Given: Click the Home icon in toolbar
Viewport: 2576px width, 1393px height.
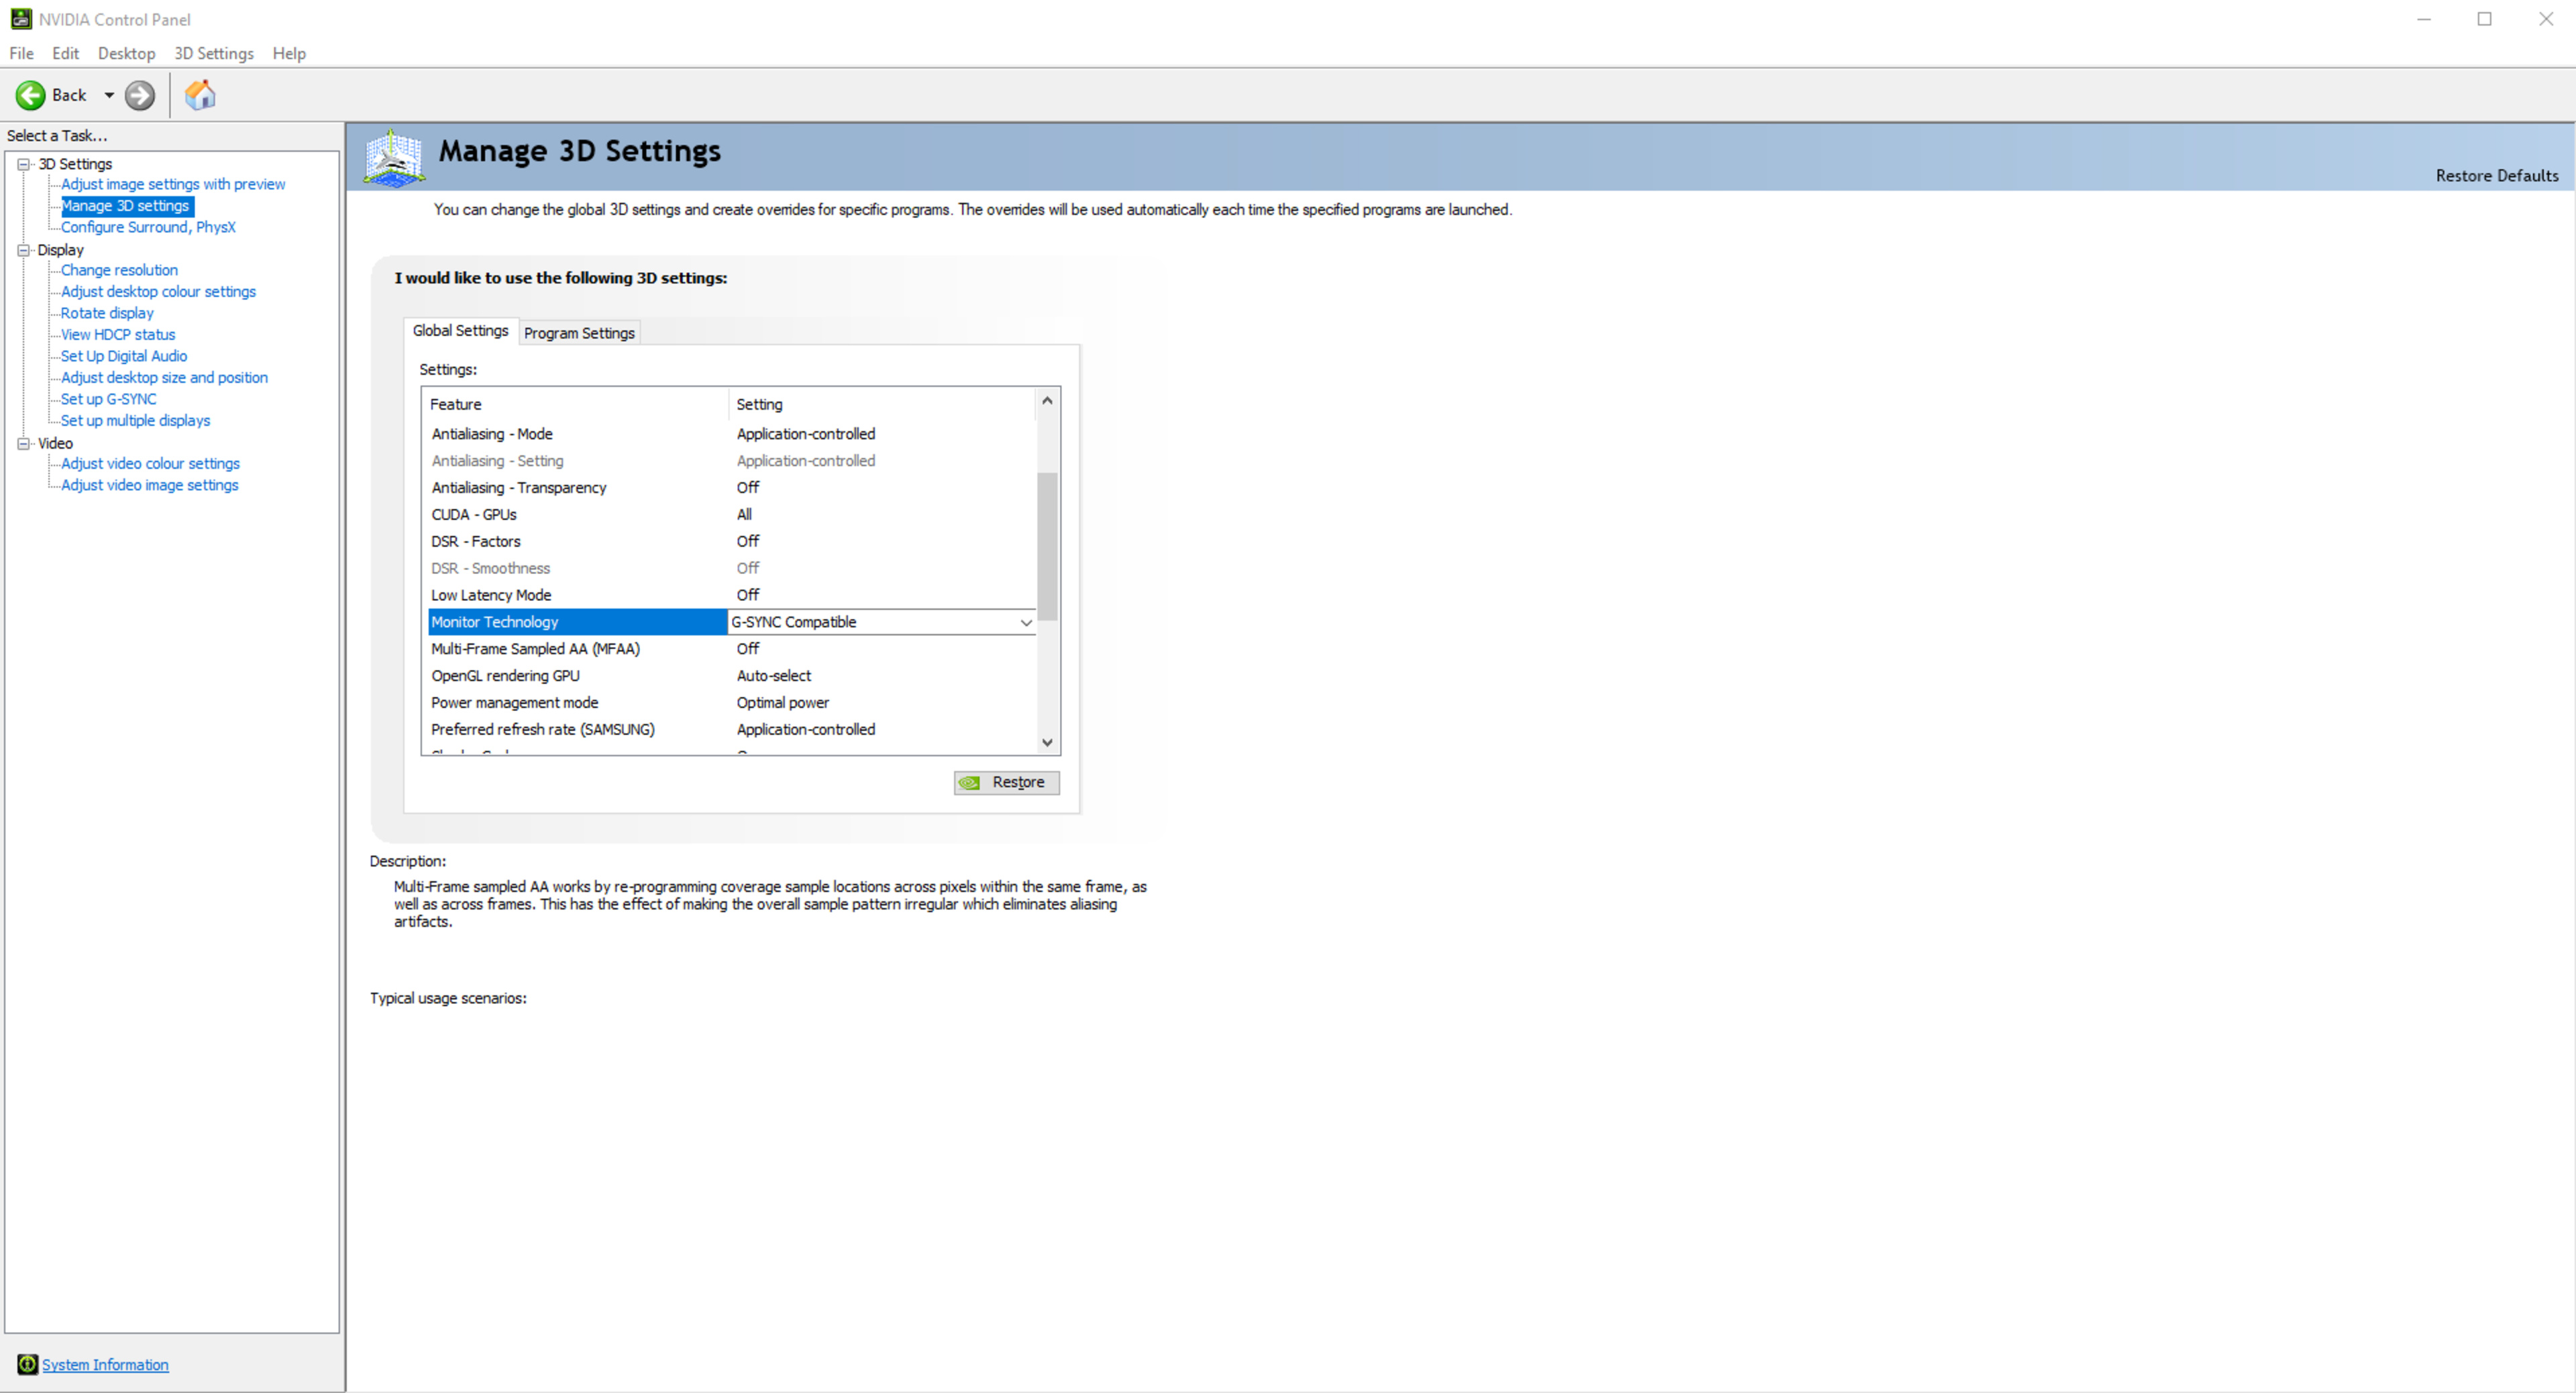Looking at the screenshot, I should [200, 95].
